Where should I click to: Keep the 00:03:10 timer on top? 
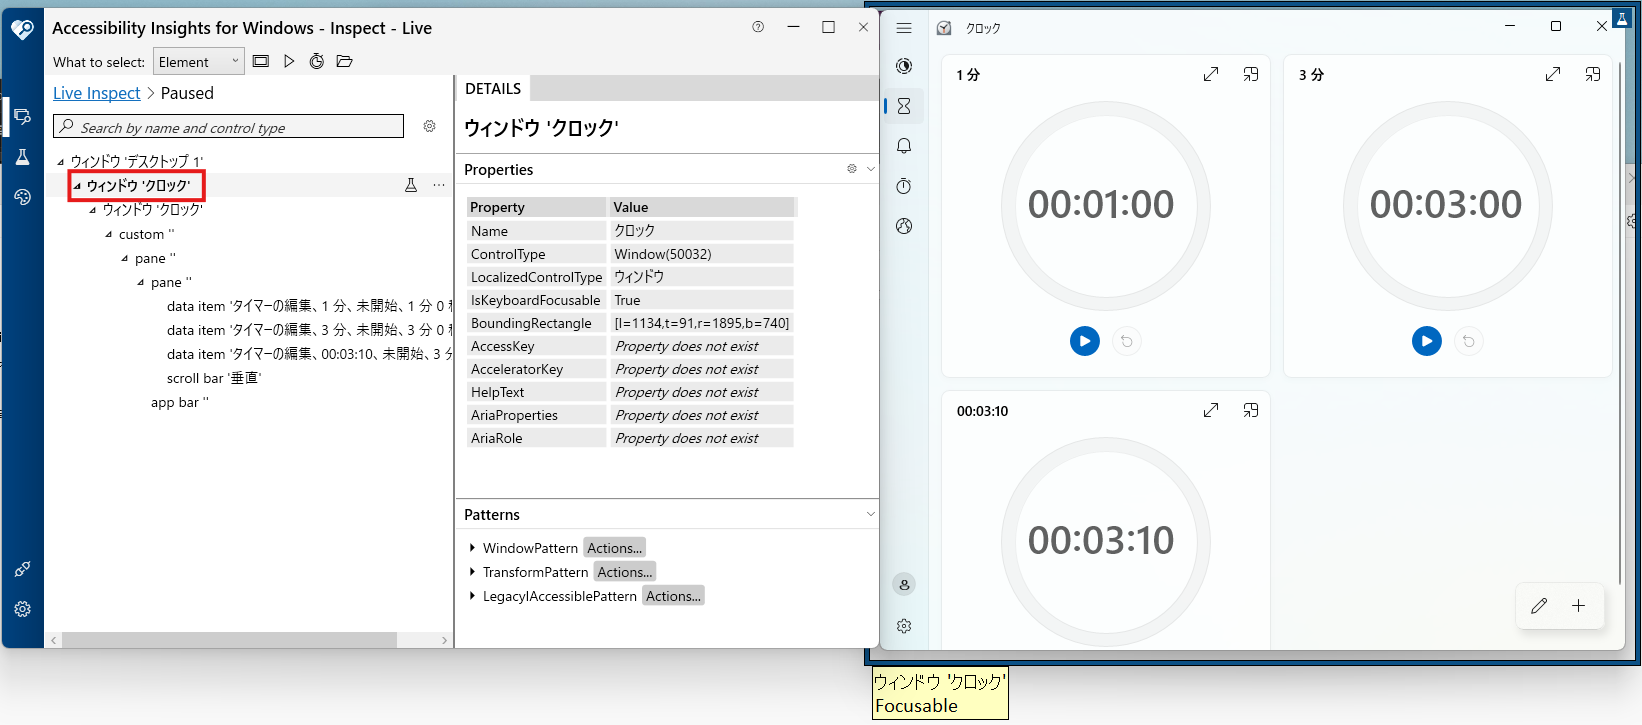click(1251, 410)
